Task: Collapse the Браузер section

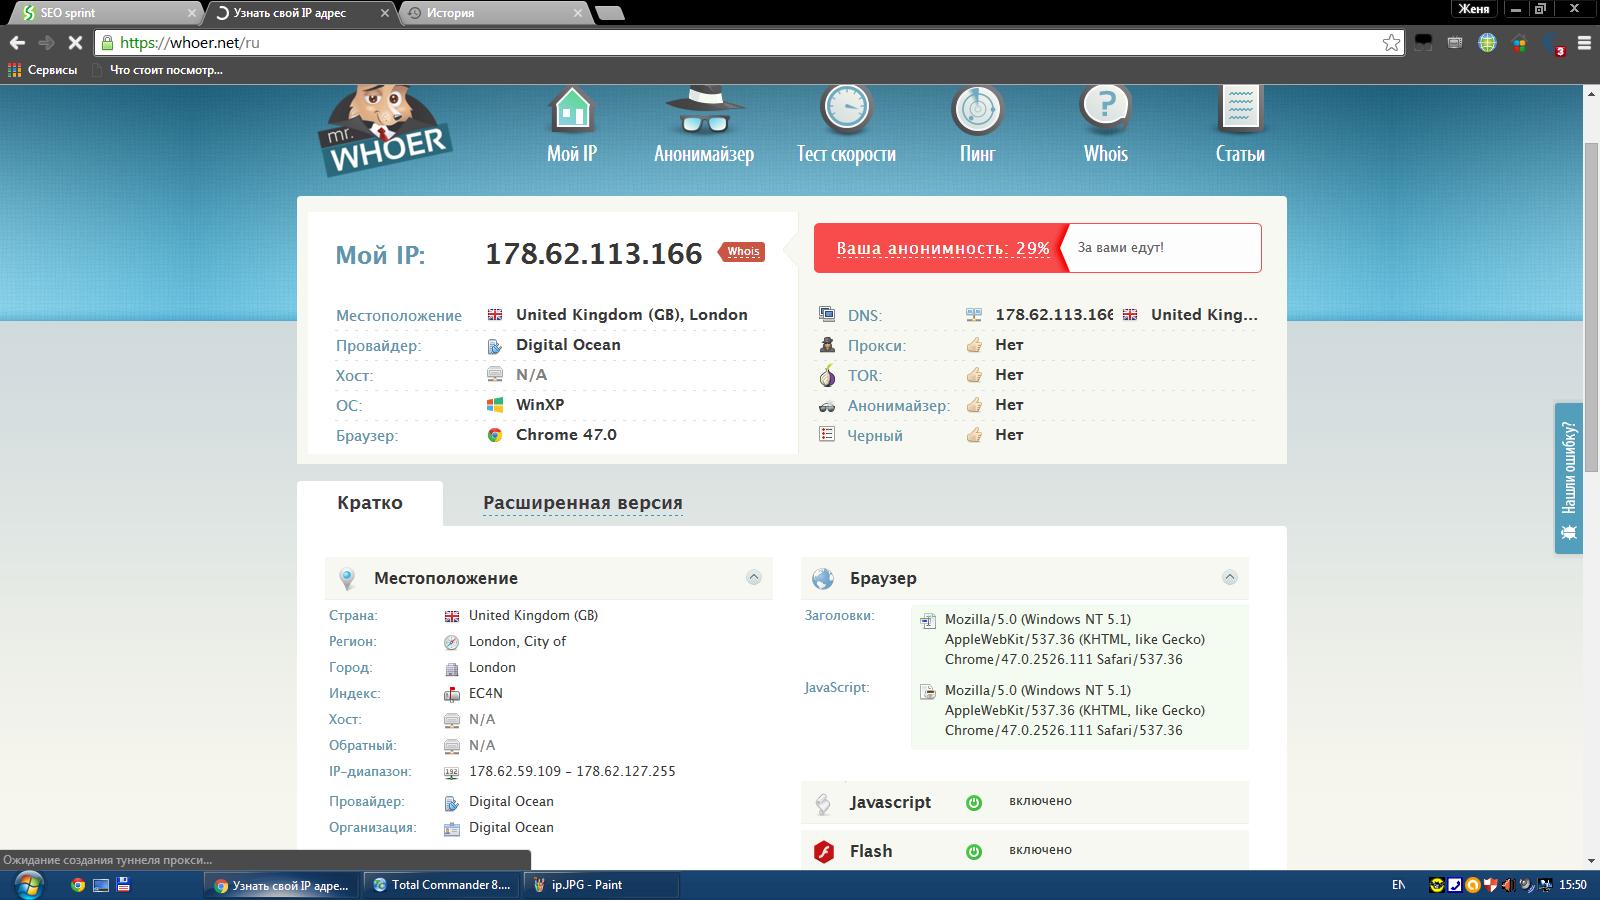Action: [x=1230, y=578]
